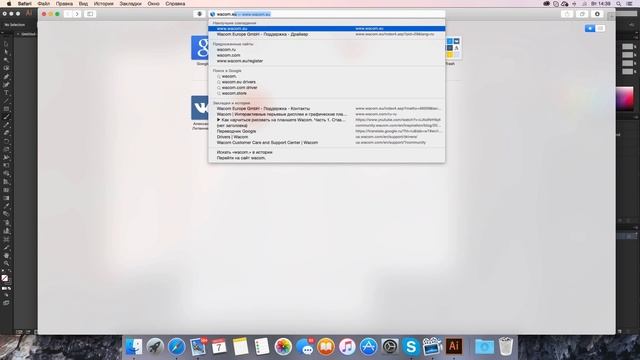
Task: Select the suggested site wacom.ru
Action: [226, 49]
